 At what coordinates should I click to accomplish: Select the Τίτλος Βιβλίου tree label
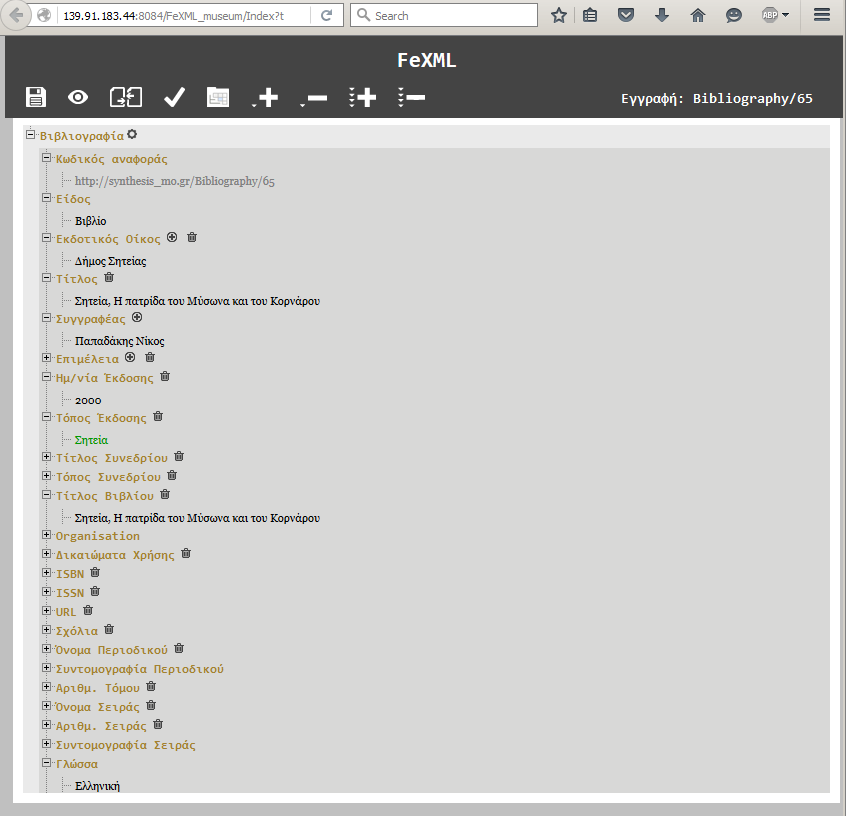coord(105,495)
